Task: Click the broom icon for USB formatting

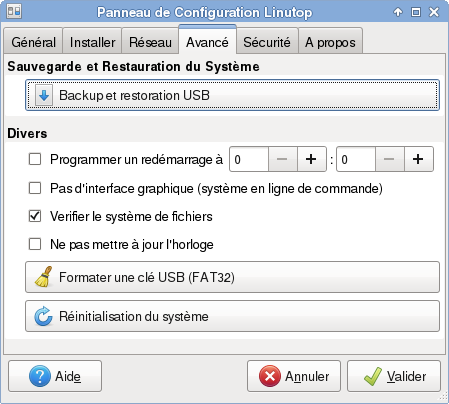Action: pyautogui.click(x=44, y=277)
